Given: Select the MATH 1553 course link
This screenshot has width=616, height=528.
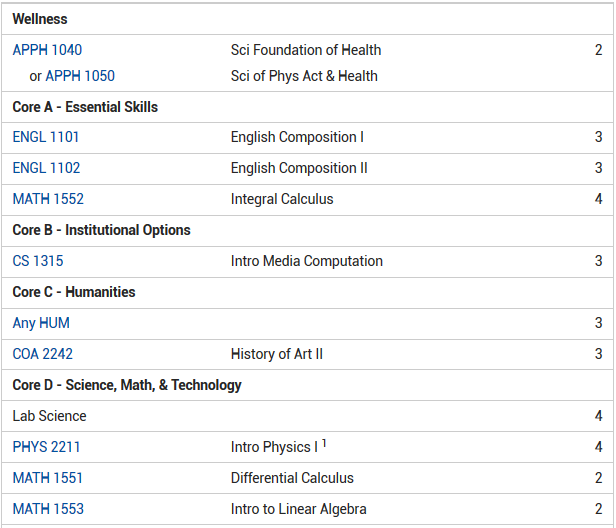Looking at the screenshot, I should [x=48, y=509].
